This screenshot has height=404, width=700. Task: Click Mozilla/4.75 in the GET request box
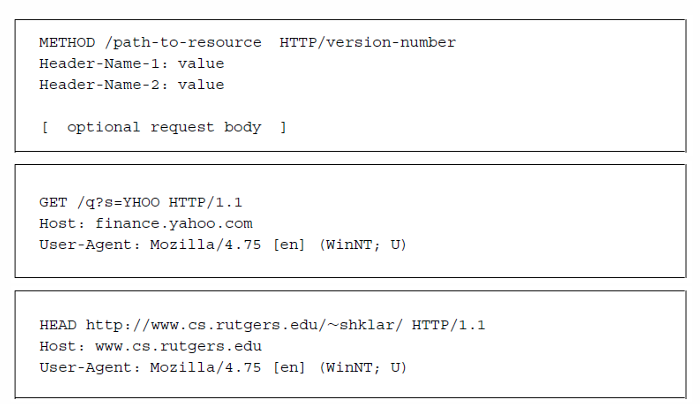187,244
